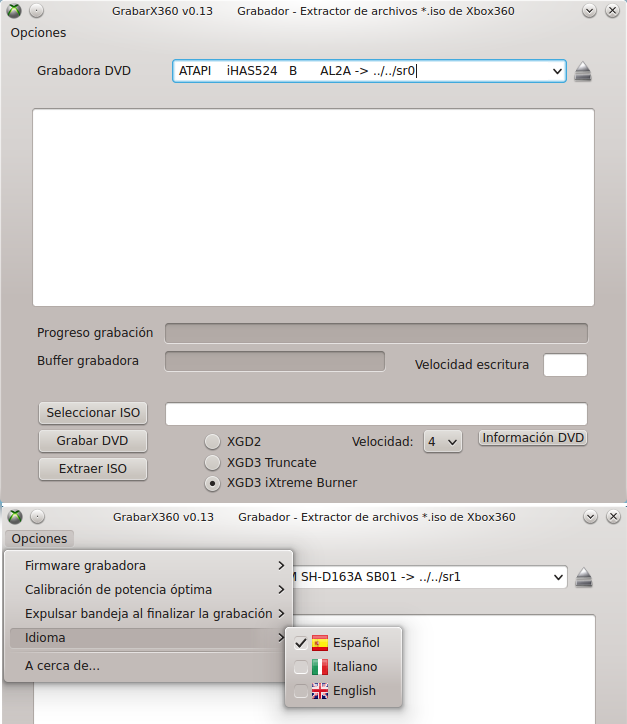Click the eject tray icon in lower window

[x=584, y=577]
